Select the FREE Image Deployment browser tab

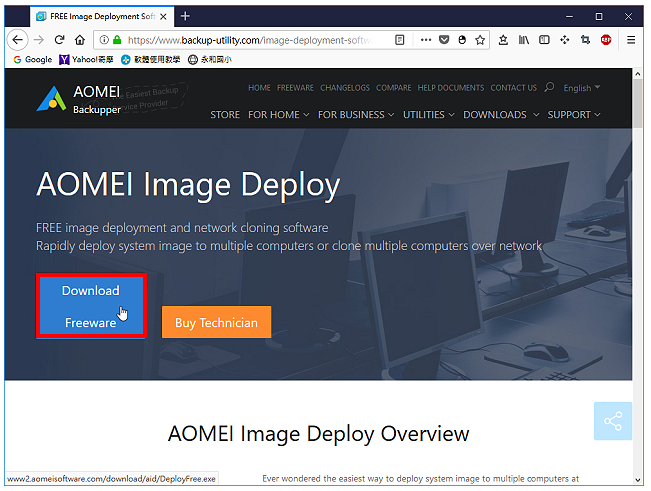tap(101, 16)
